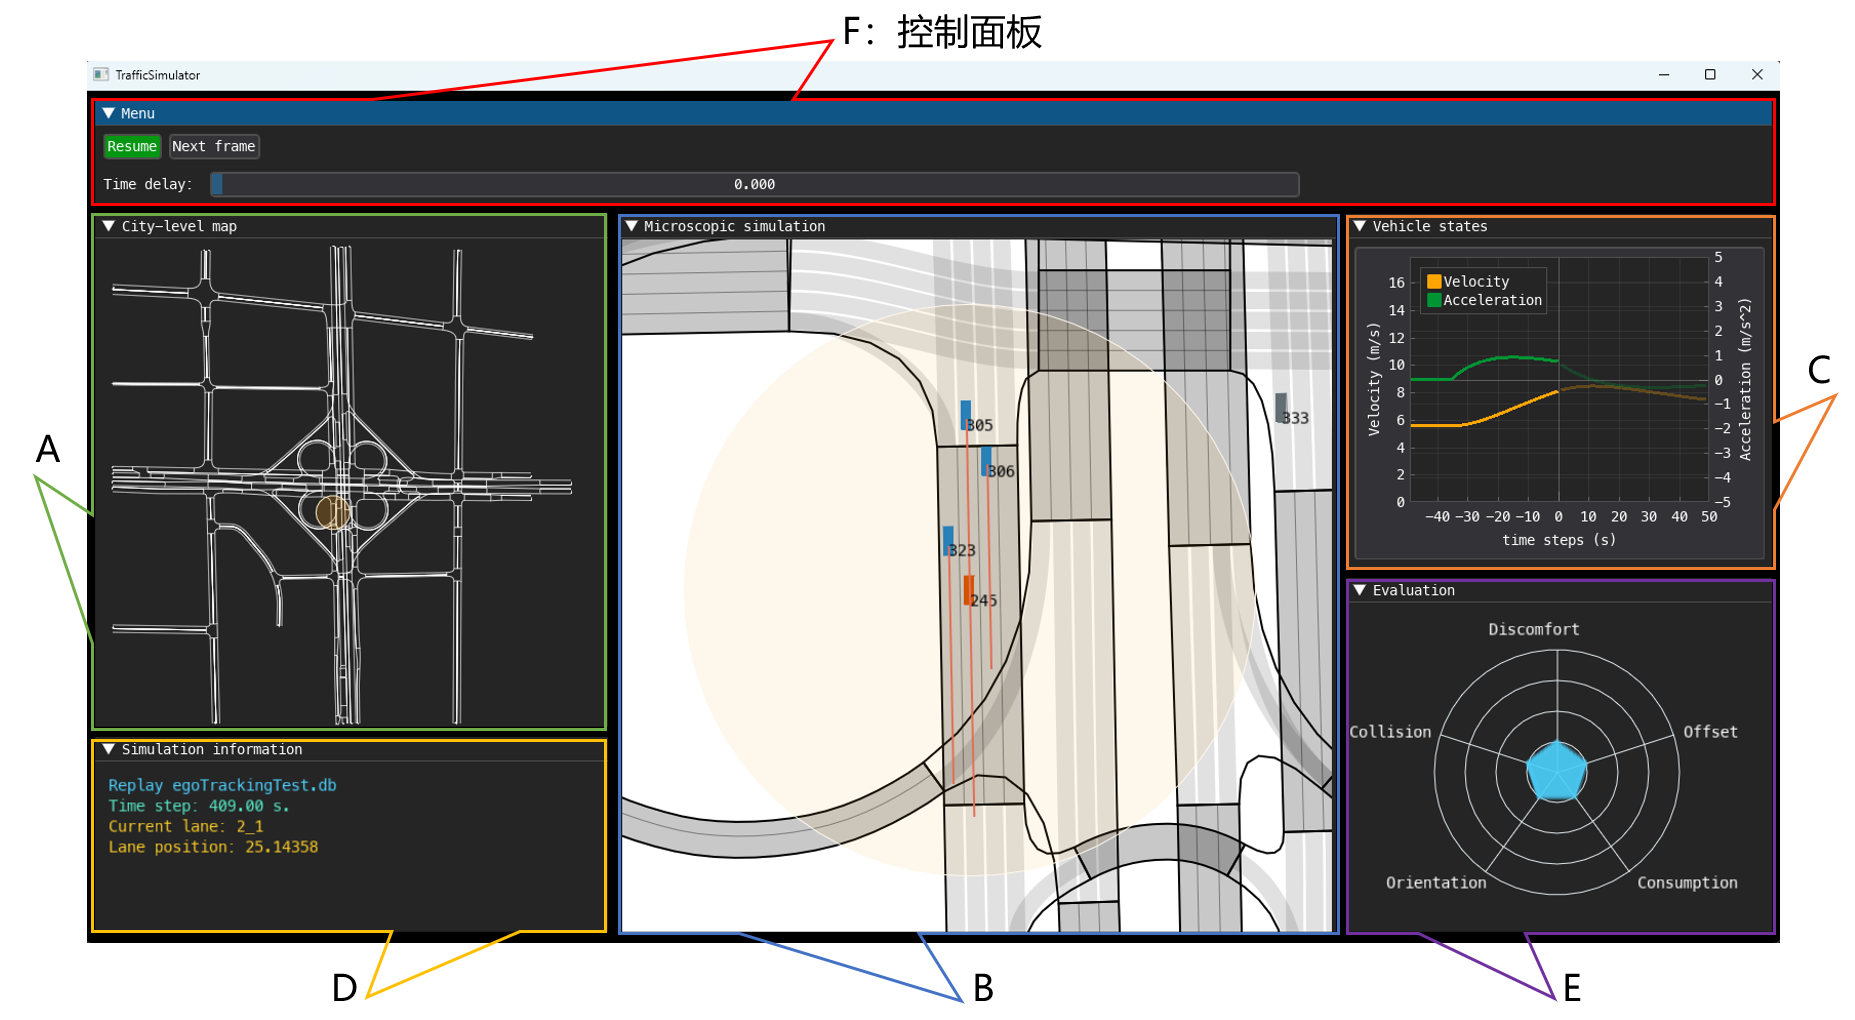Click the Time delay slider bar
Image resolution: width=1855 pixels, height=1020 pixels.
click(x=754, y=184)
